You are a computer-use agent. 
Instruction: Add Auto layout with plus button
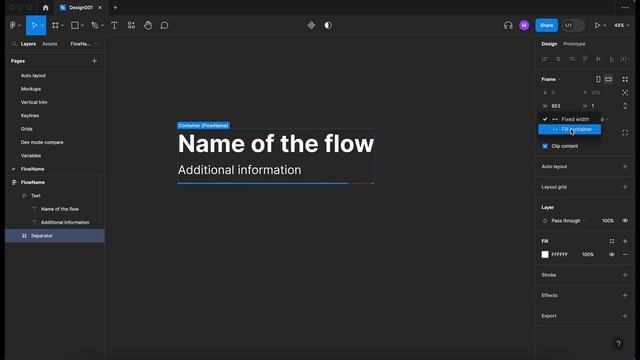pos(625,167)
